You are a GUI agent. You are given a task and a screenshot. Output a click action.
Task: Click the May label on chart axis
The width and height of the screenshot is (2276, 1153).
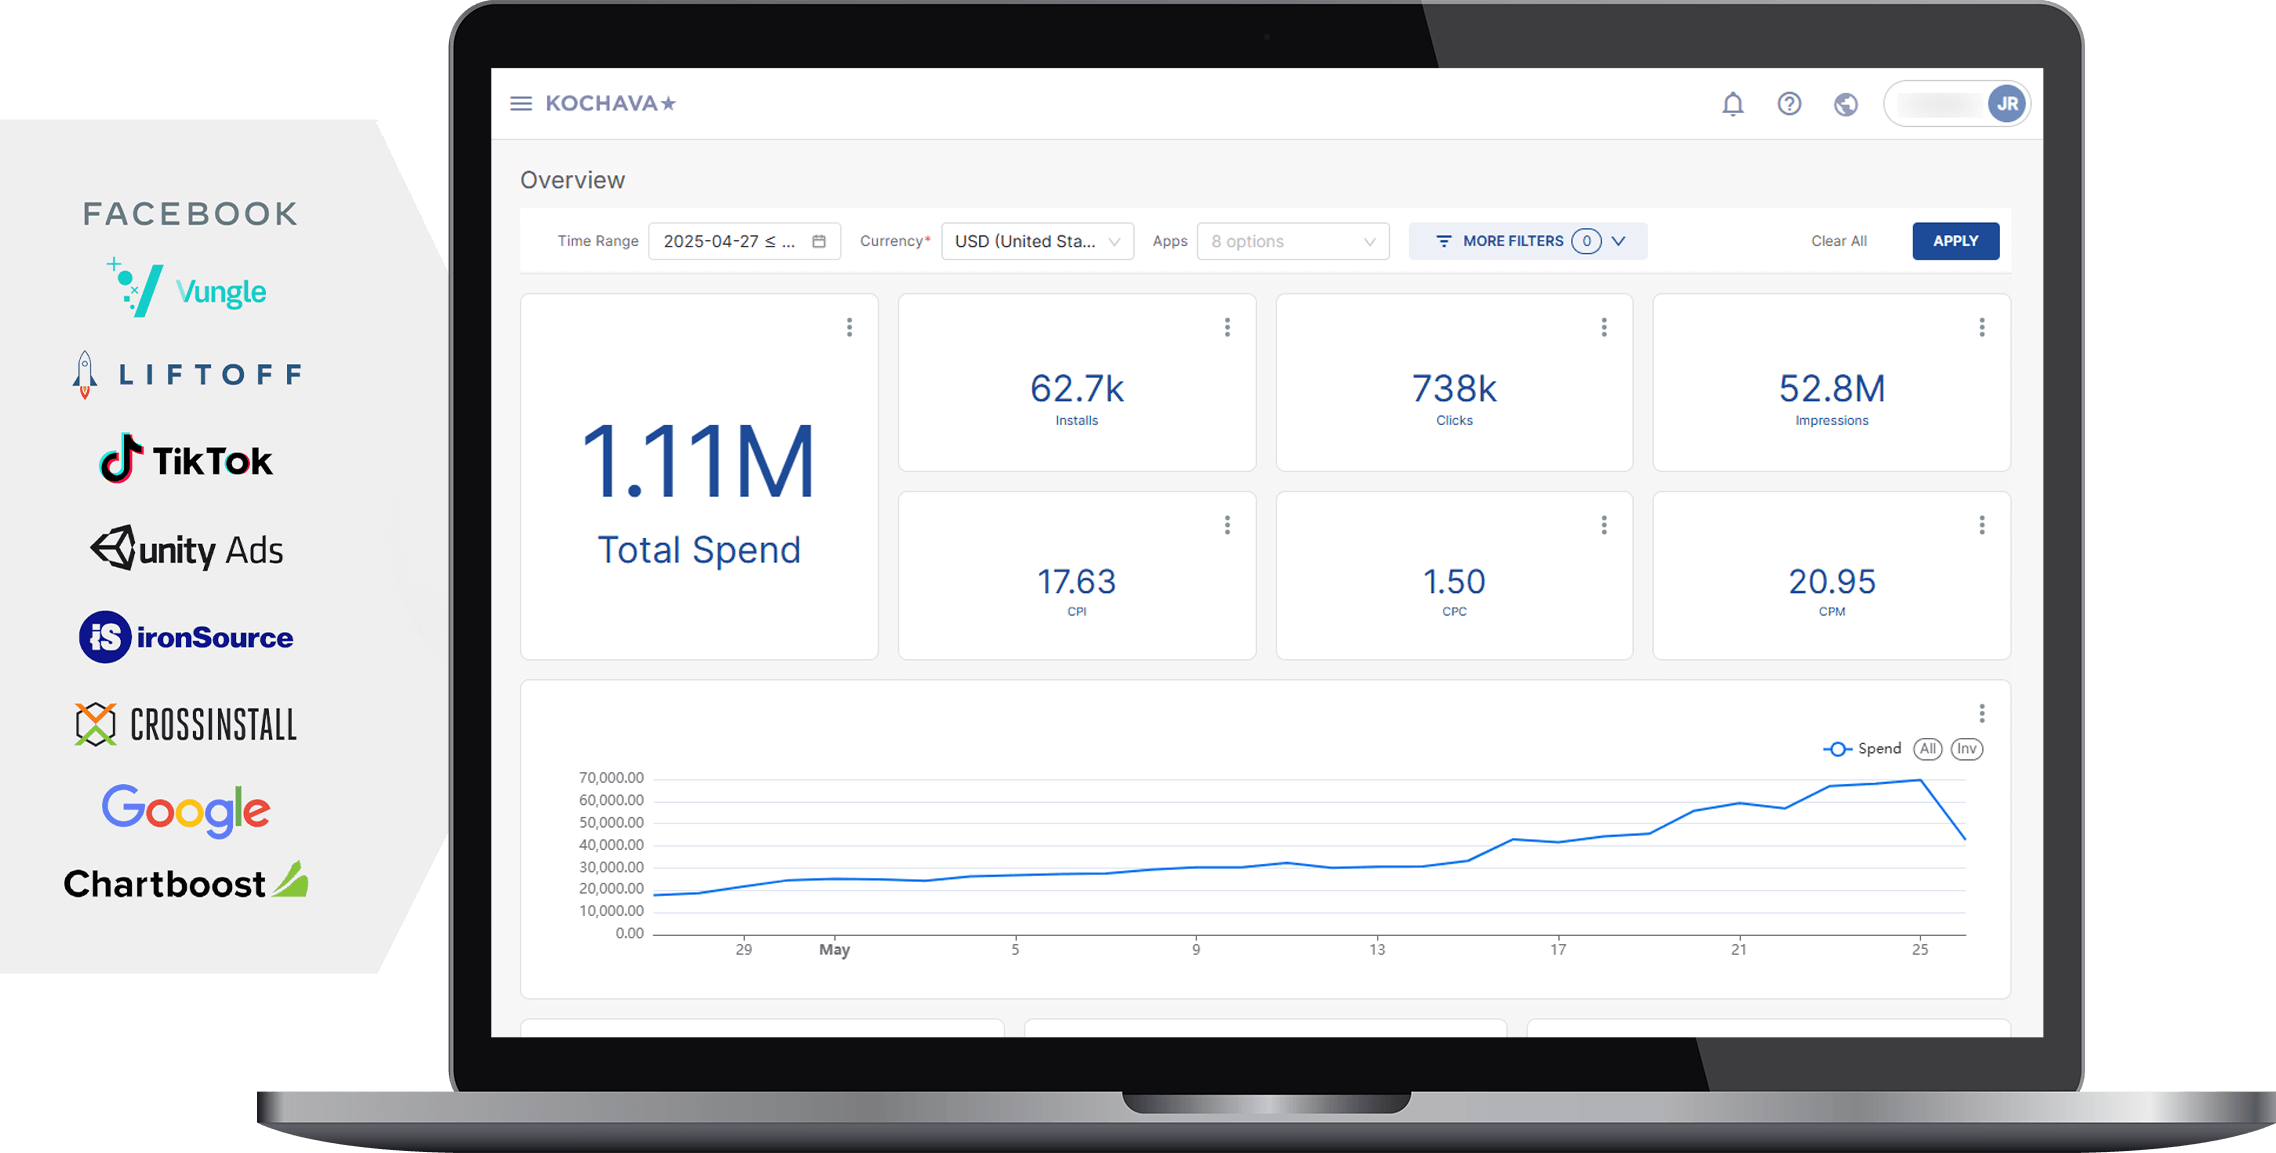[834, 949]
